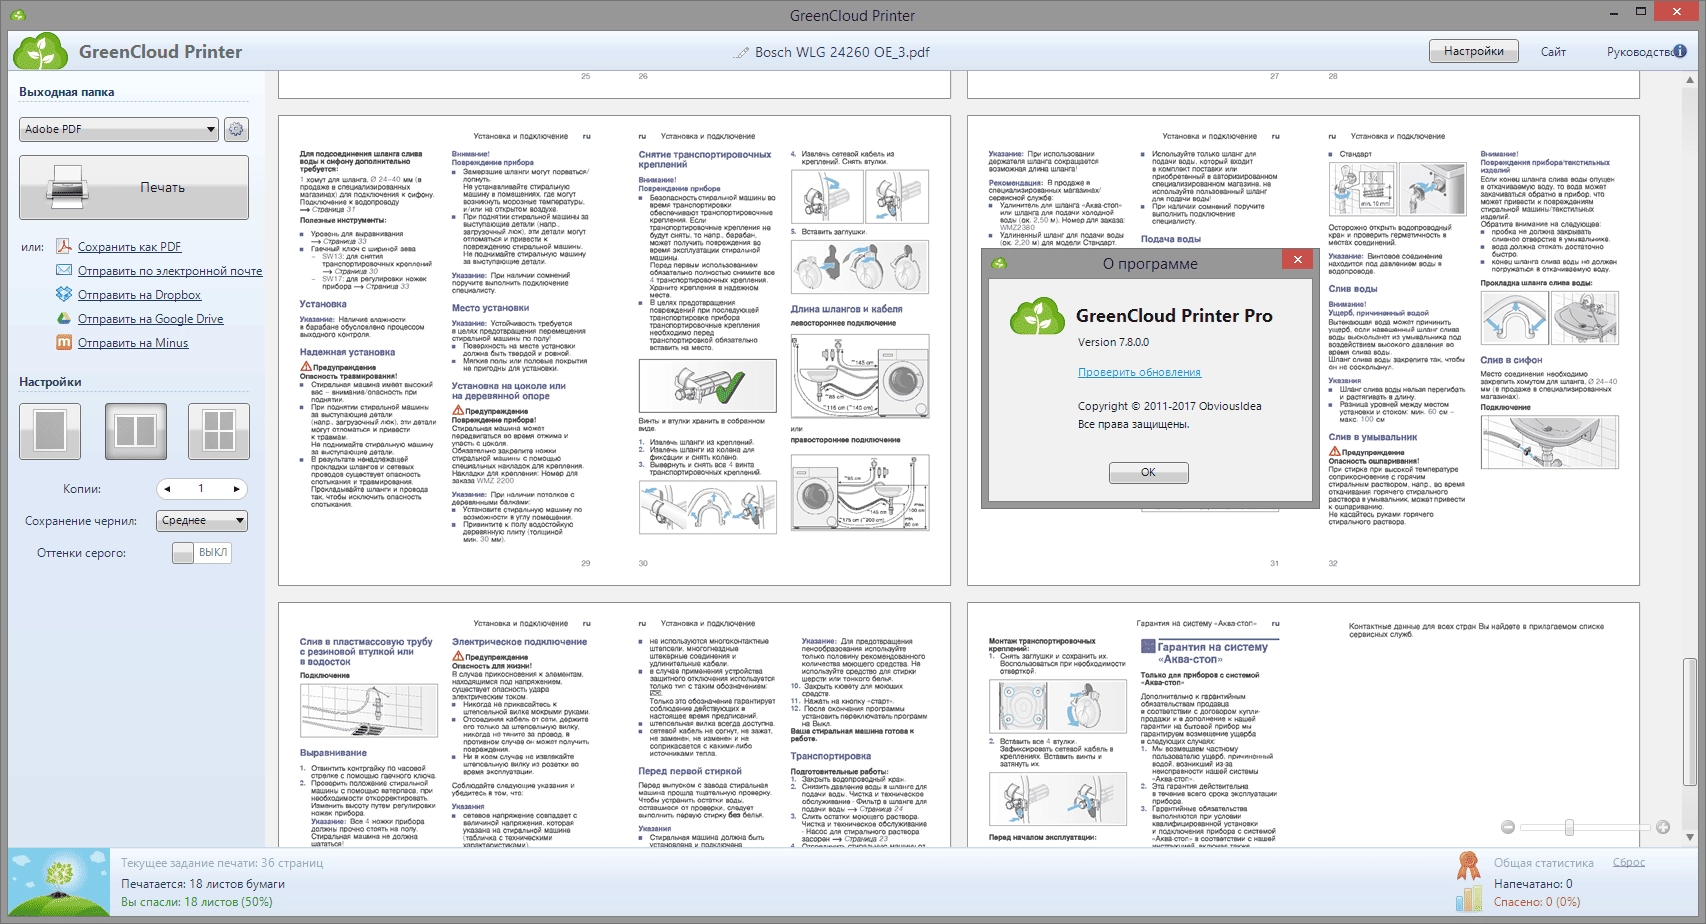Click the info icon next to Руководство
The height and width of the screenshot is (924, 1706).
coord(1680,51)
